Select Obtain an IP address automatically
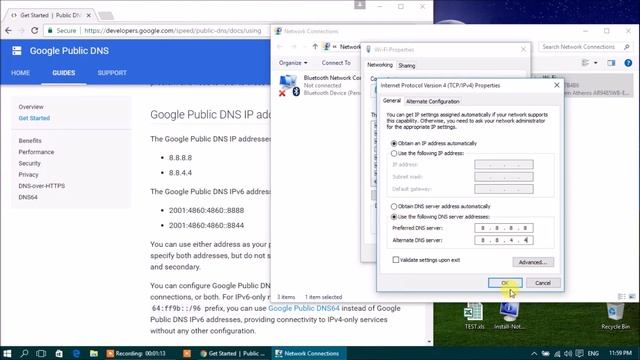640x360 pixels. point(434,143)
